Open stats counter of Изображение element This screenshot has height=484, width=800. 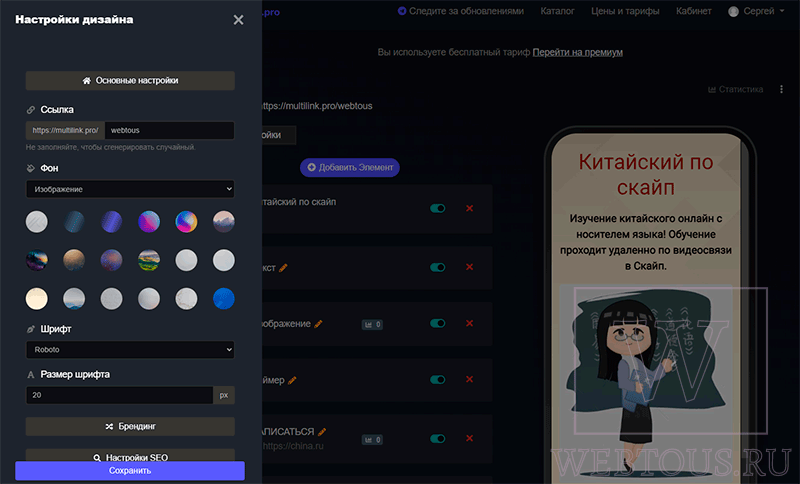372,324
